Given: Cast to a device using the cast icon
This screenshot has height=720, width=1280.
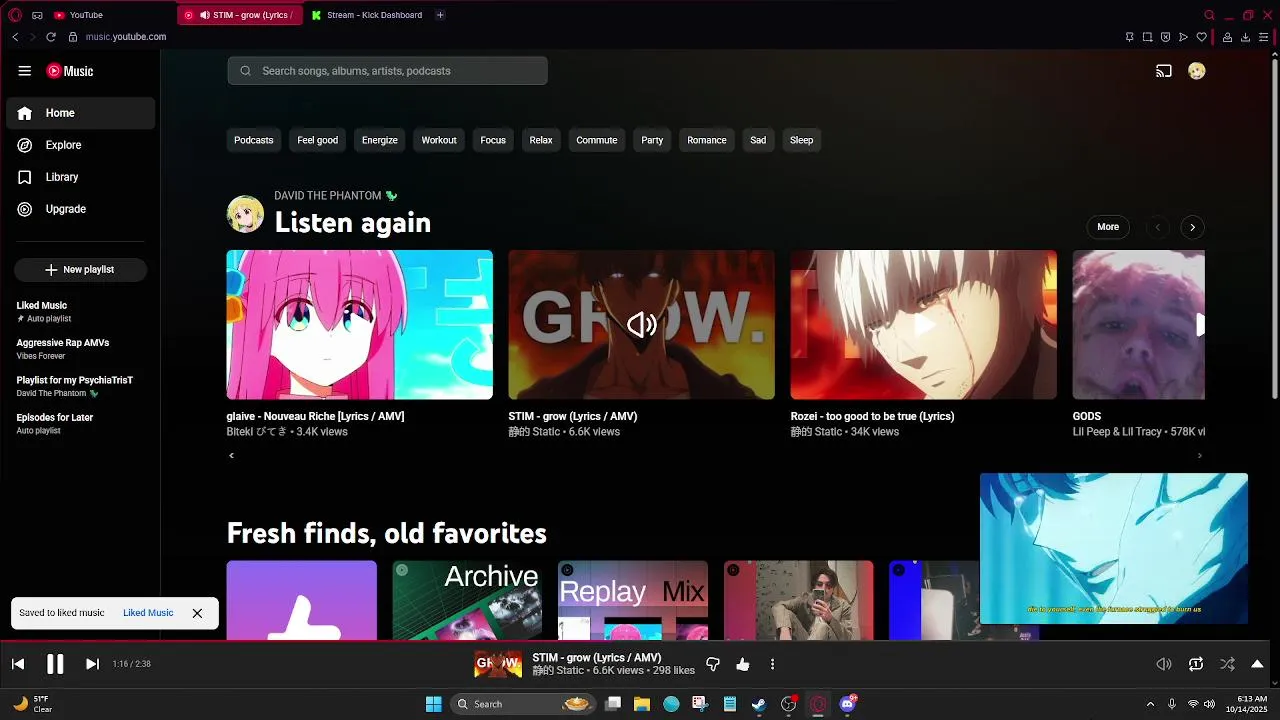Looking at the screenshot, I should pos(1164,71).
